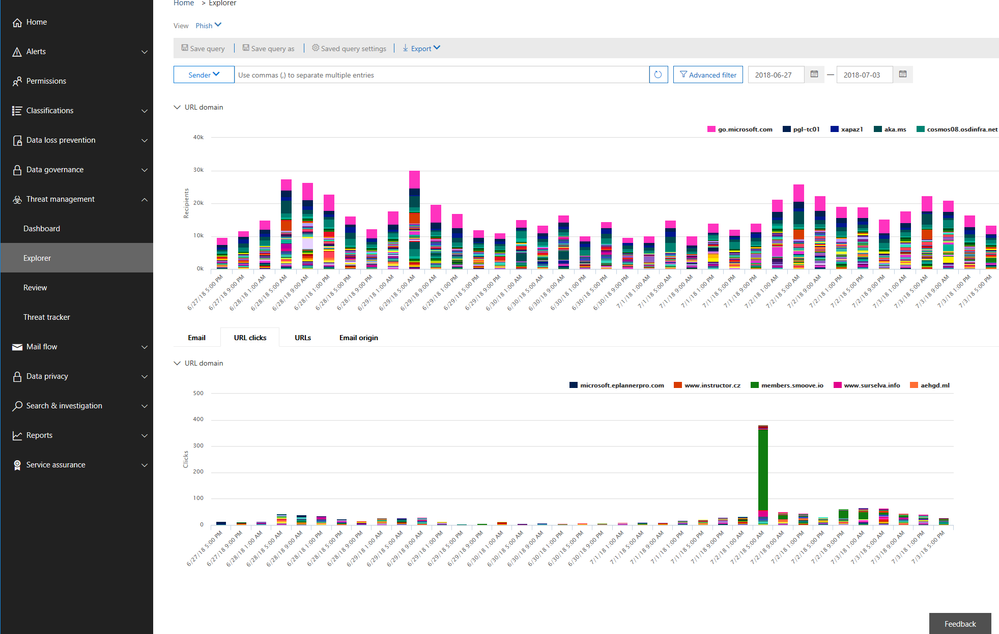Expand the Mail flow chevron

pos(144,347)
